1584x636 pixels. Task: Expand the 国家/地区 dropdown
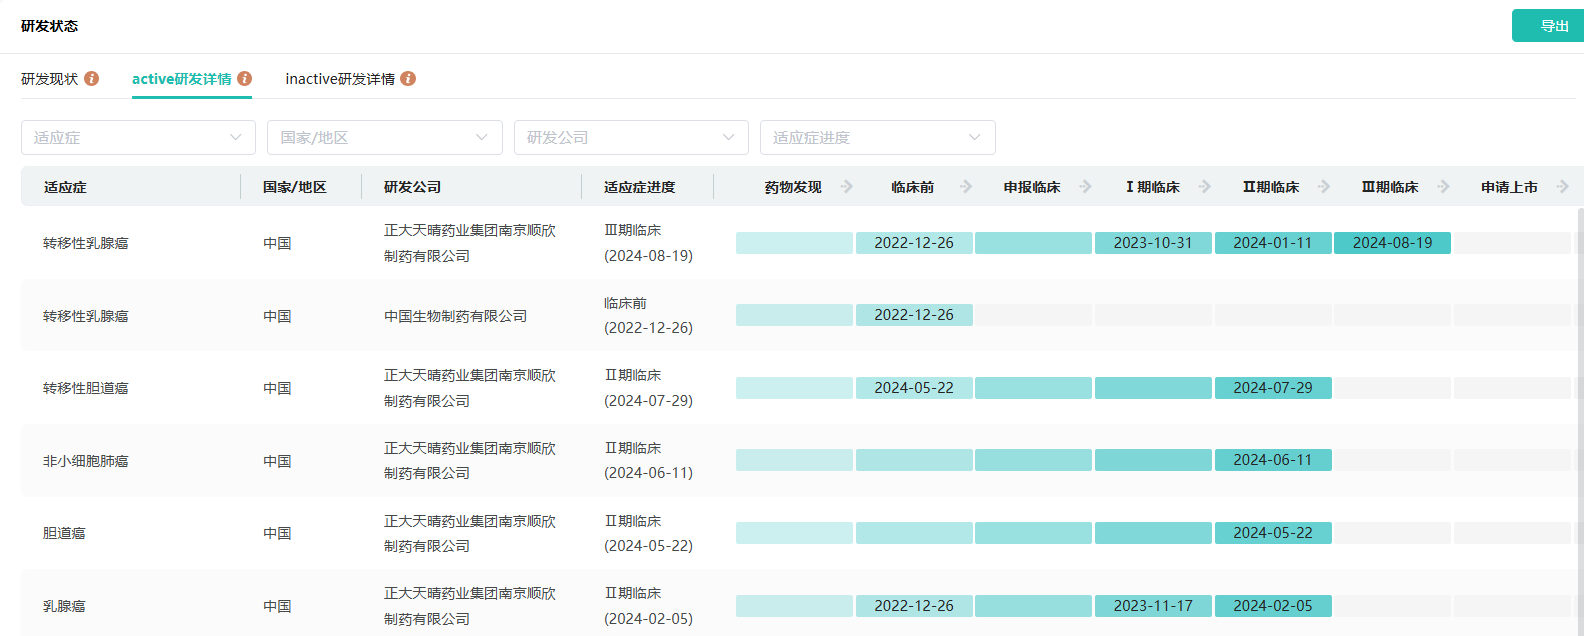(x=384, y=138)
